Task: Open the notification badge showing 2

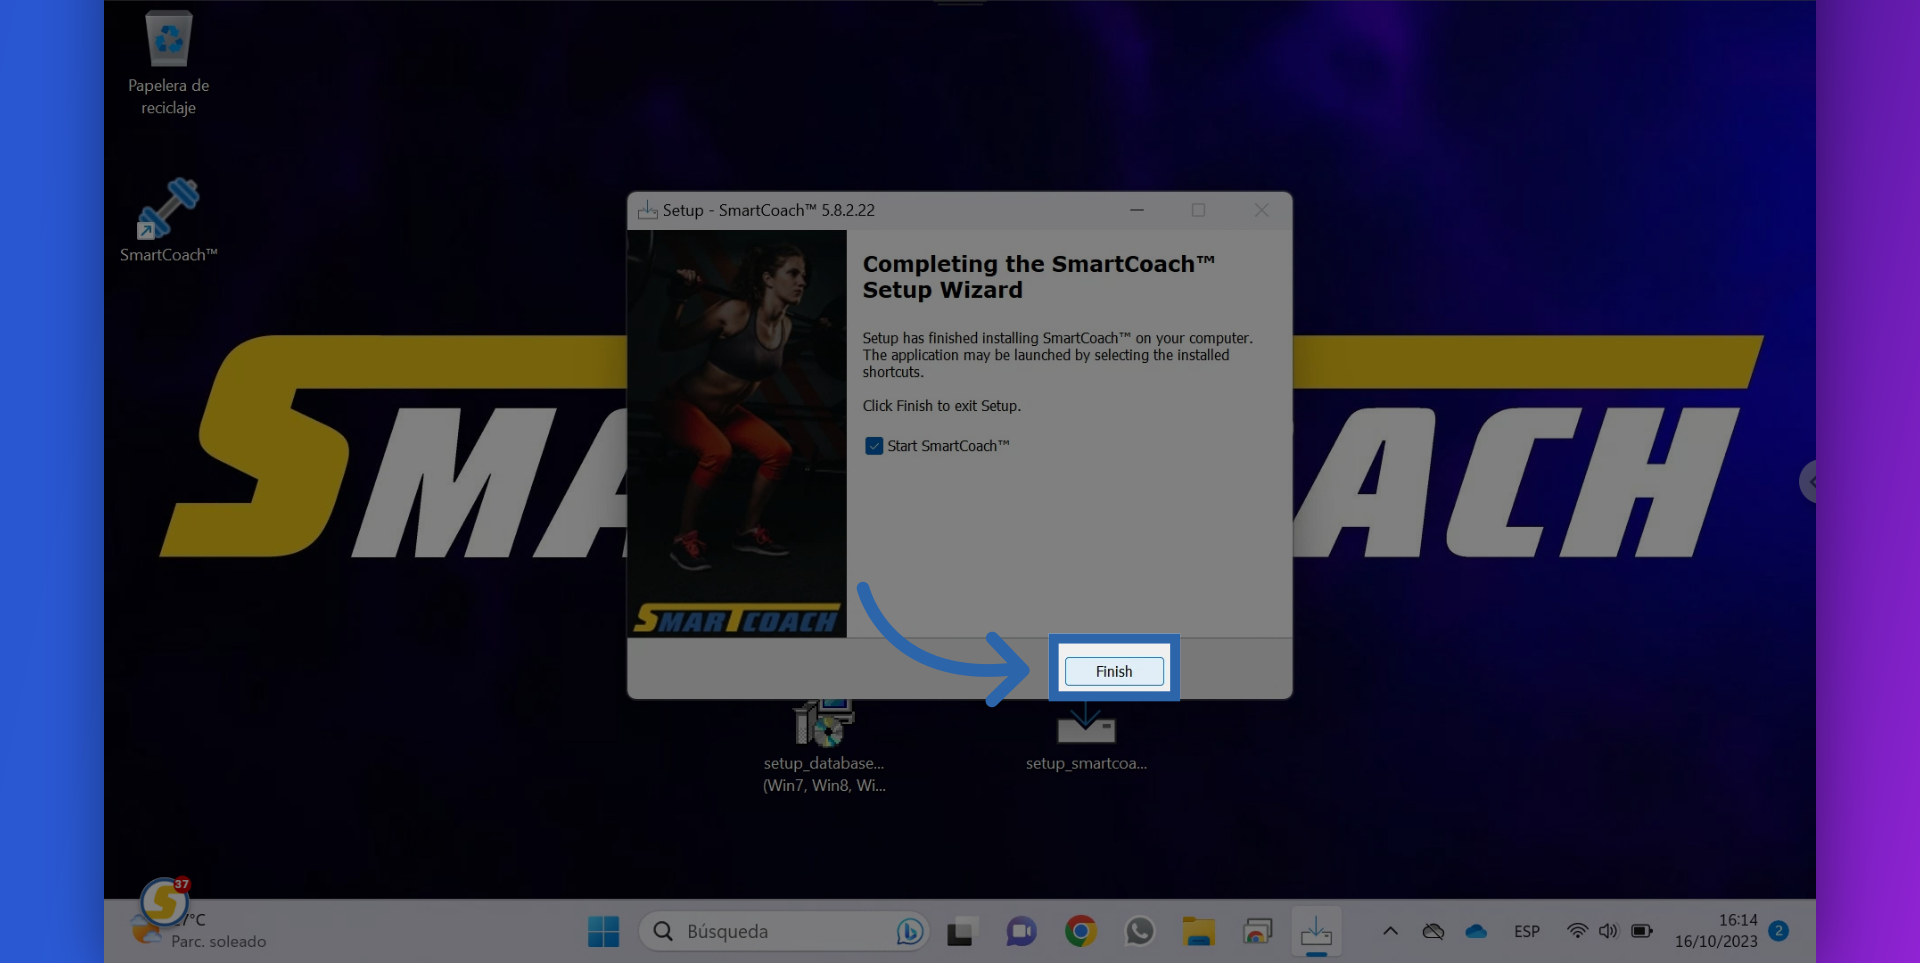Action: (1778, 930)
